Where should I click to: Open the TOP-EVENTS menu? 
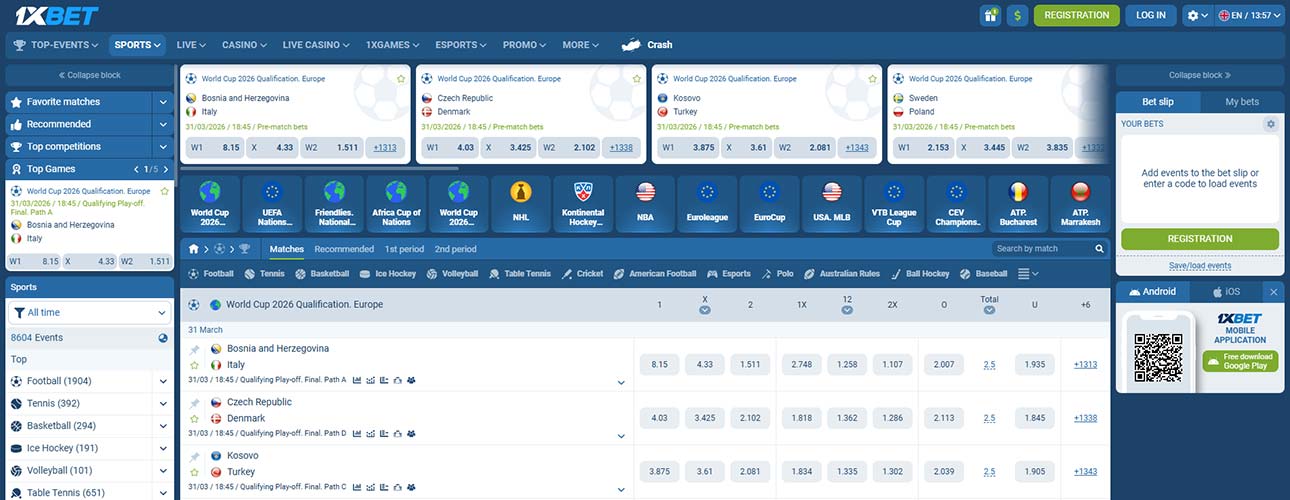point(57,45)
